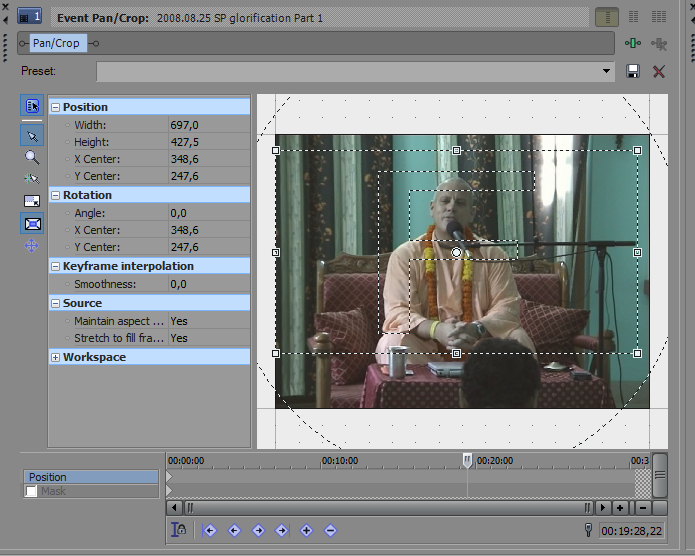Click 00:10:00 mark on keyframe ruler
Viewport: 695px width, 556px height.
340,461
